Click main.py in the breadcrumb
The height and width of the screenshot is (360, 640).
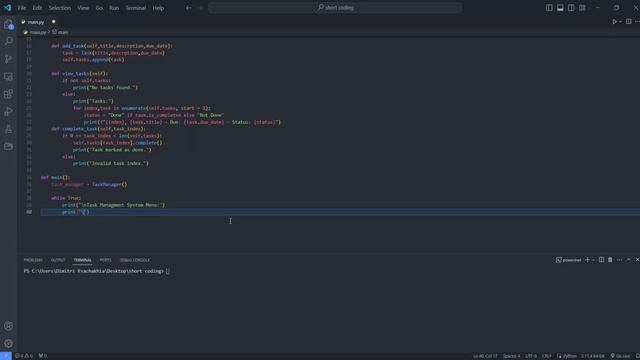tap(38, 32)
